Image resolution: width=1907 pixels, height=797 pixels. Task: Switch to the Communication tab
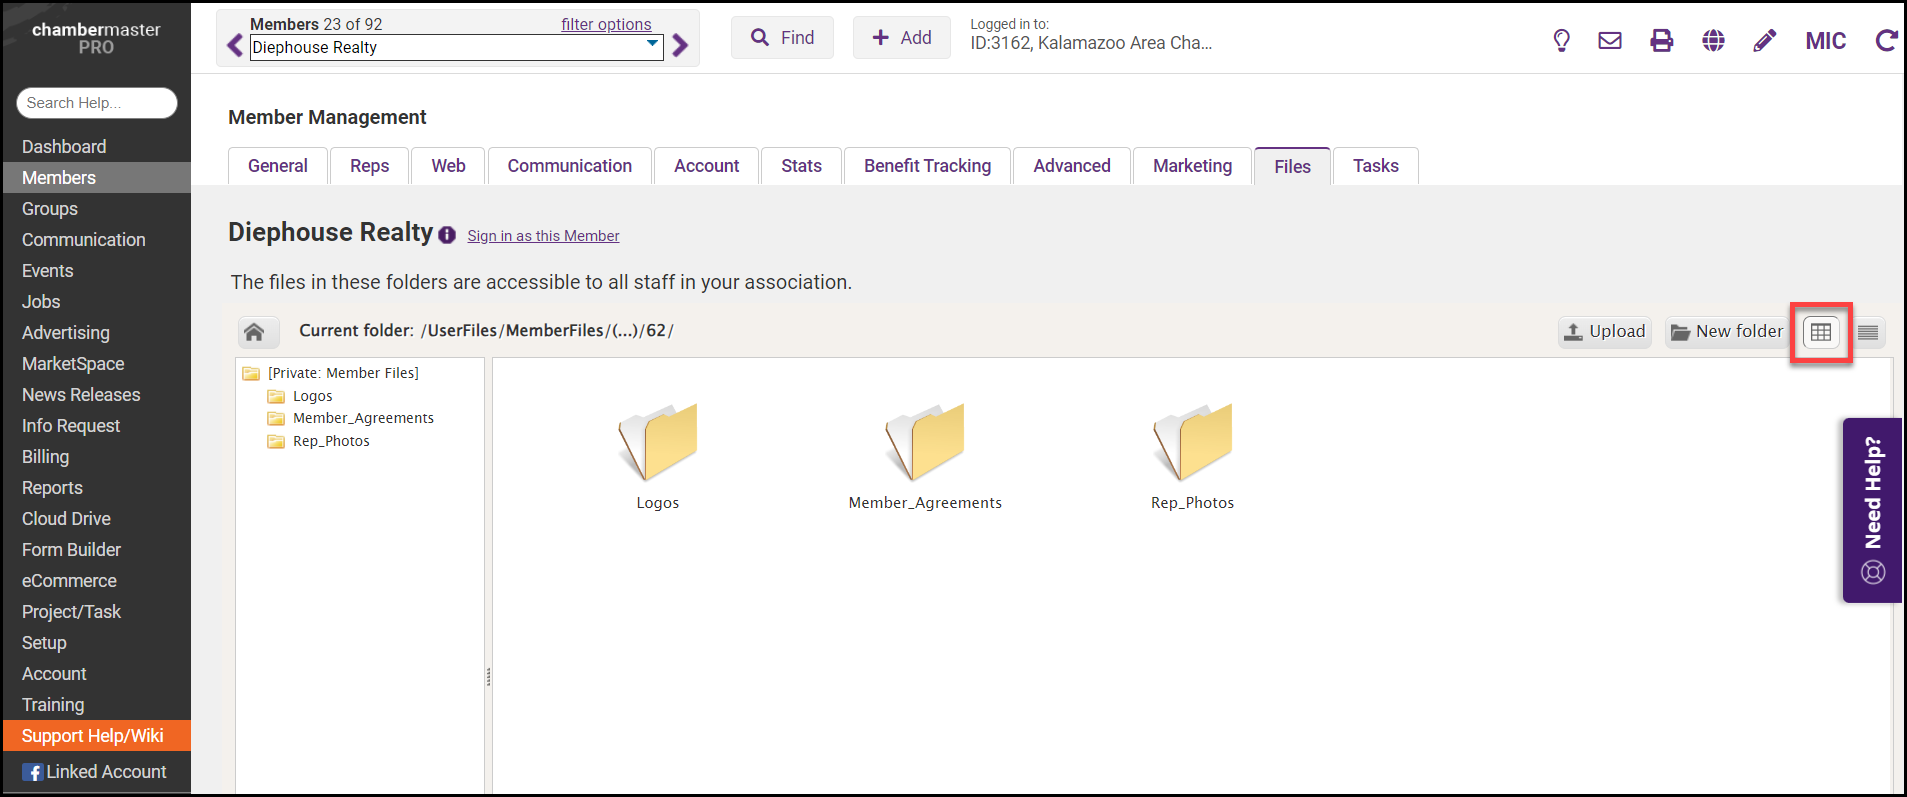point(569,166)
